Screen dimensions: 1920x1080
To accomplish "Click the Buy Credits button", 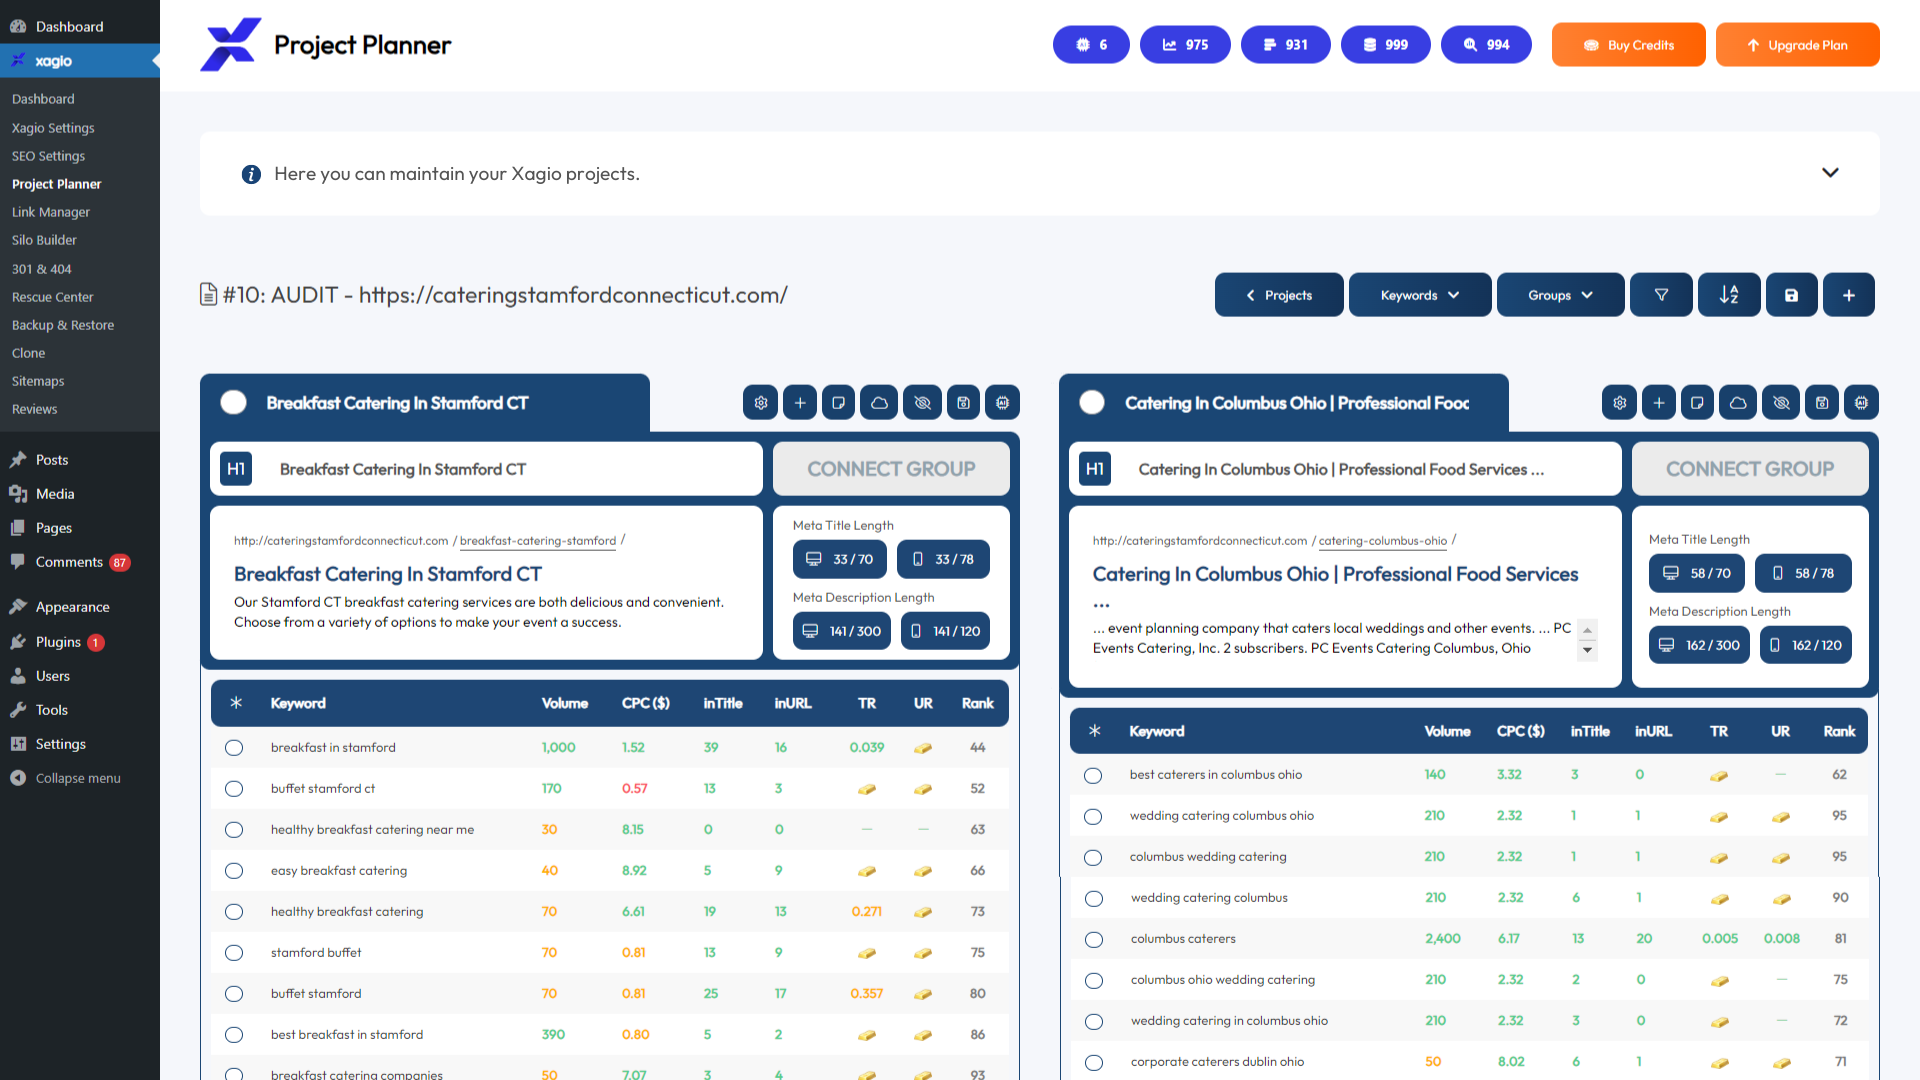I will tap(1628, 44).
